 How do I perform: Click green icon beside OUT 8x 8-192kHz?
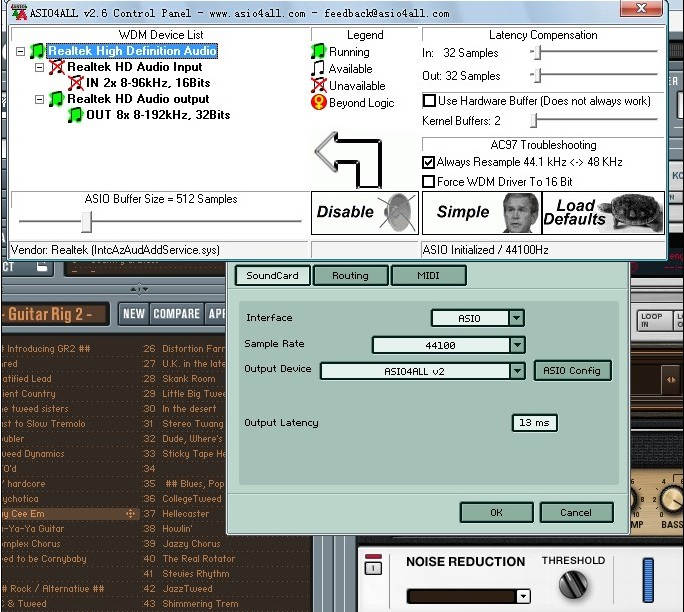tap(75, 115)
